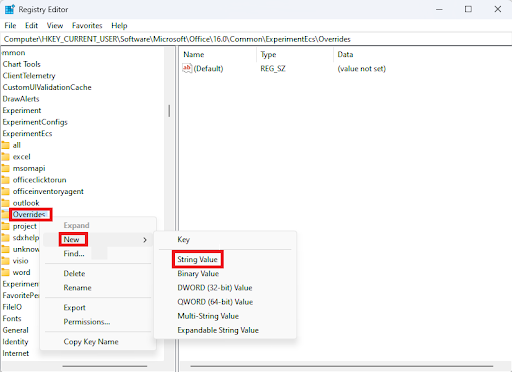The width and height of the screenshot is (512, 372).
Task: Select the Fonts key
Action: [12, 319]
